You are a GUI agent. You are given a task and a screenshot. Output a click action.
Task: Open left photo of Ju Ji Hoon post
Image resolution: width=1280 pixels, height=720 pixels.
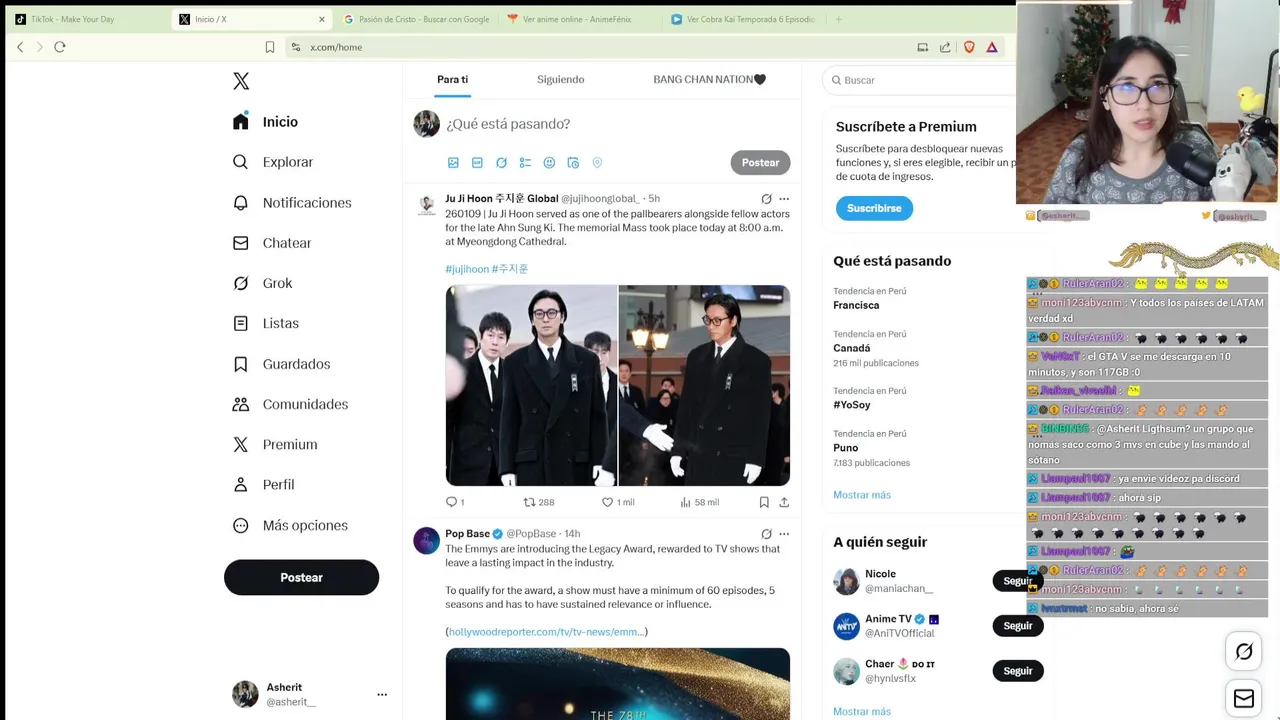click(x=531, y=386)
